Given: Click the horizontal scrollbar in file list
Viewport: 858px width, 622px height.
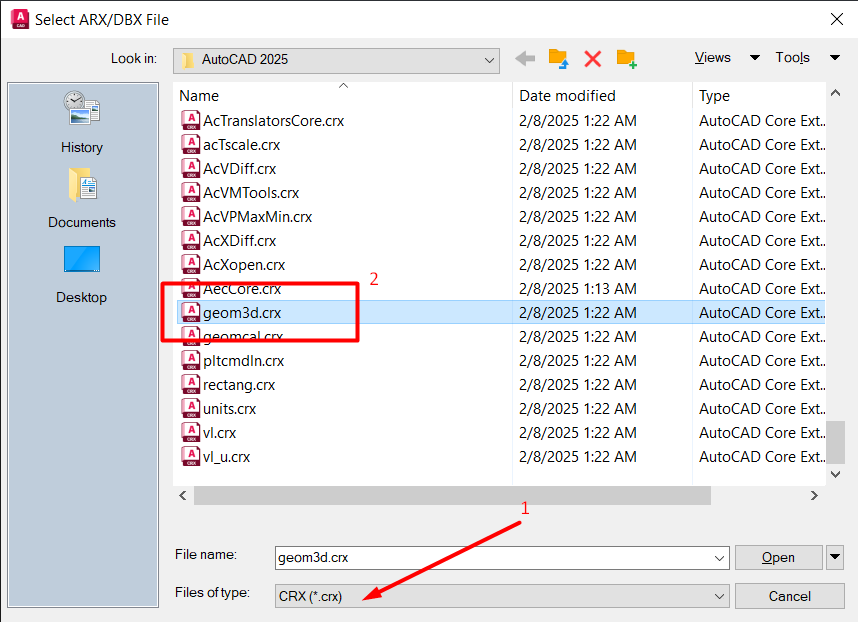Looking at the screenshot, I should coord(452,495).
